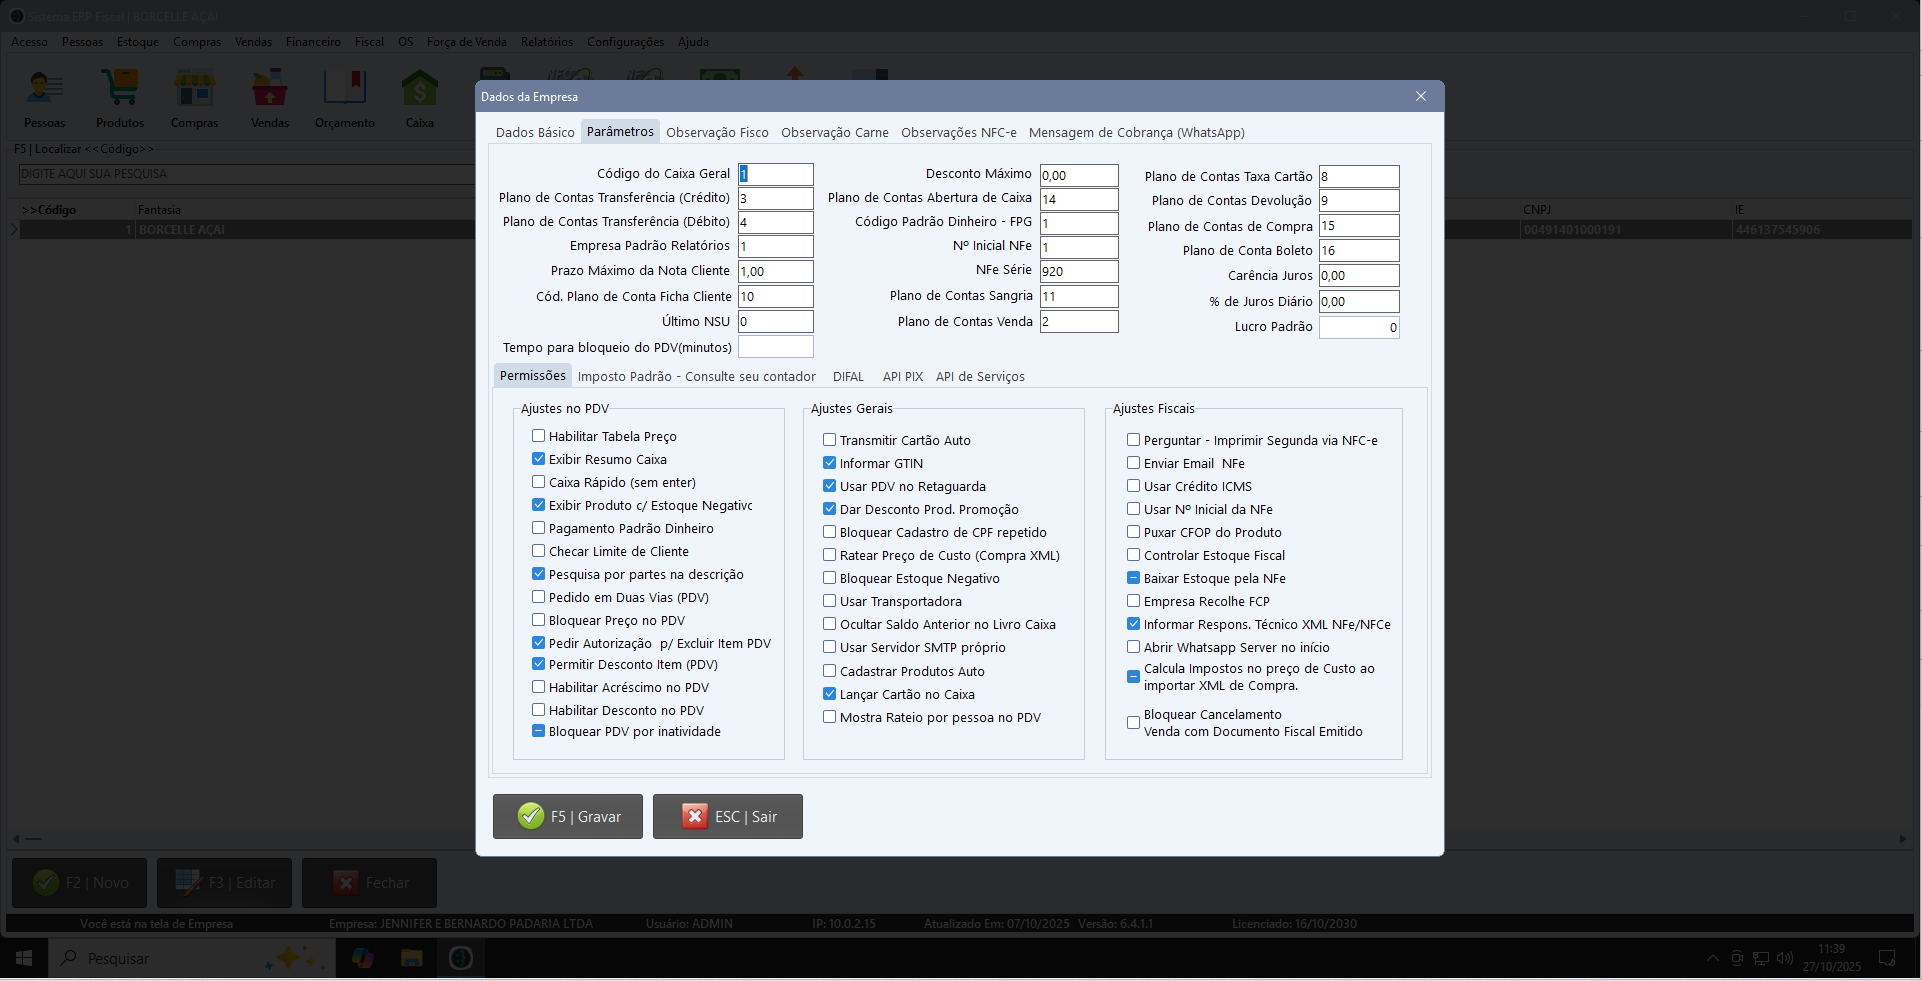1922x981 pixels.
Task: Click the F5 Gravar button
Action: pos(567,816)
